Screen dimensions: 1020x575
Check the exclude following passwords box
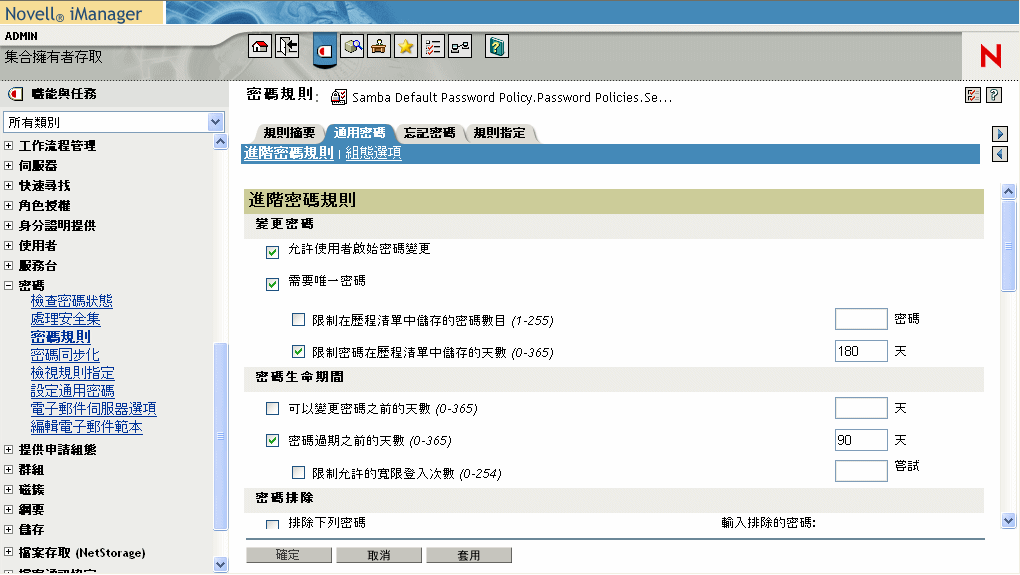[x=273, y=524]
